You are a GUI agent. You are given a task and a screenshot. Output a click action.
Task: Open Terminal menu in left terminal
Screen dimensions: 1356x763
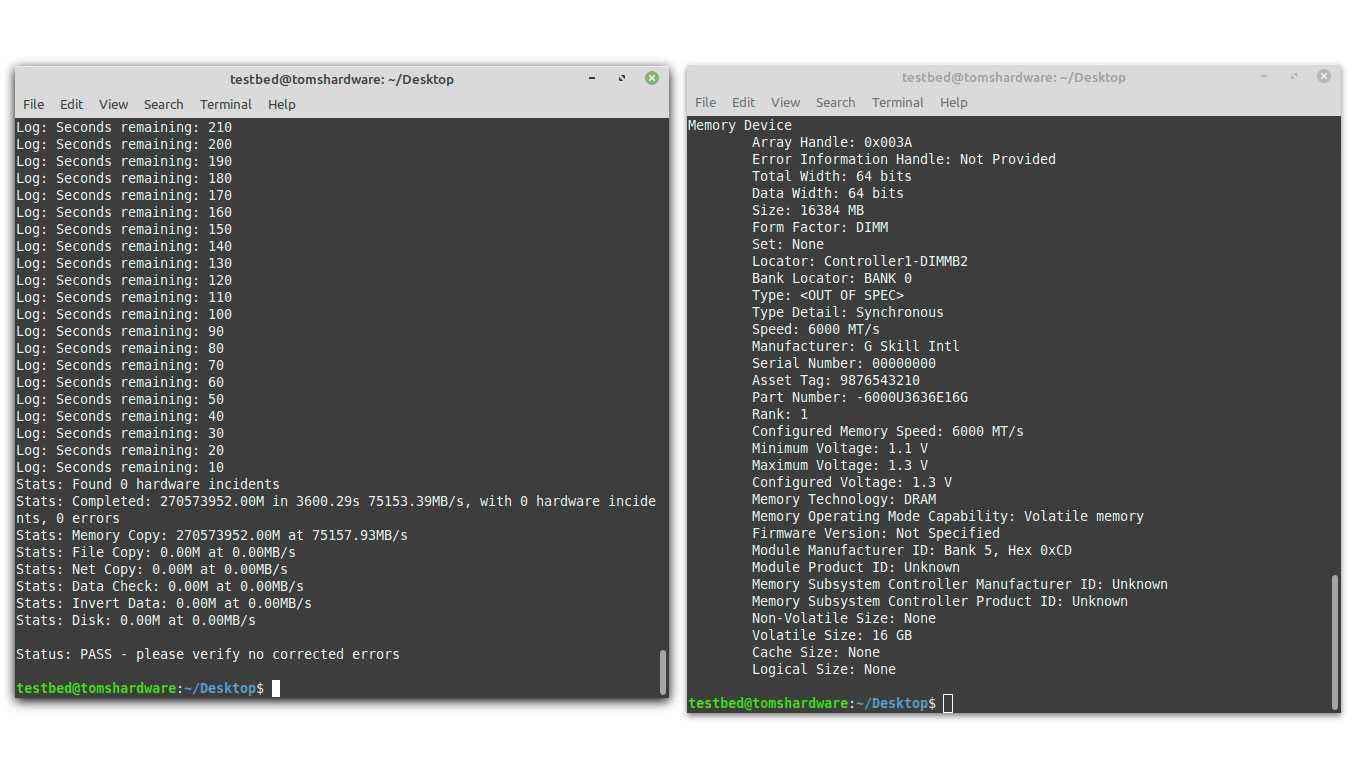226,104
